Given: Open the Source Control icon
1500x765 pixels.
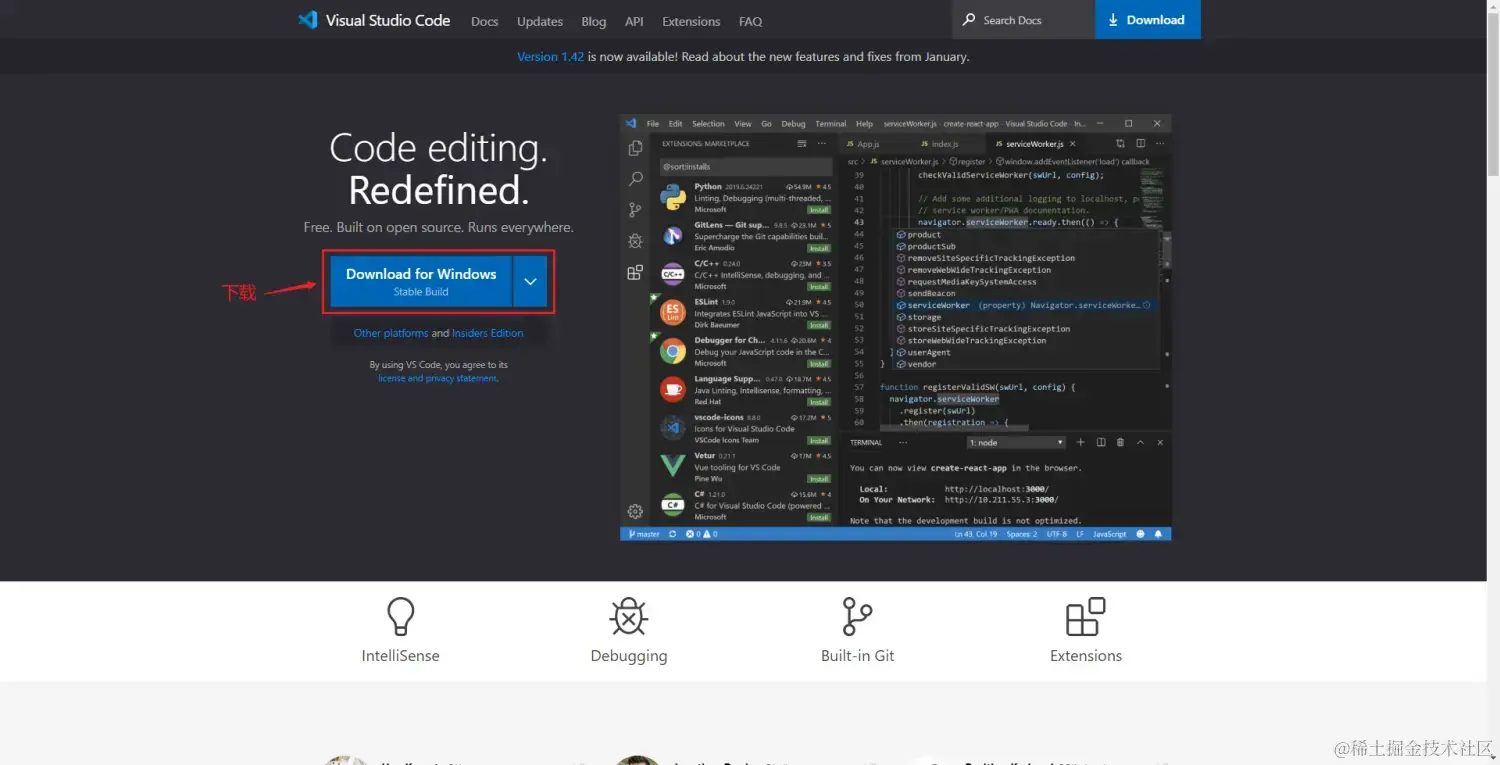Looking at the screenshot, I should [x=635, y=210].
